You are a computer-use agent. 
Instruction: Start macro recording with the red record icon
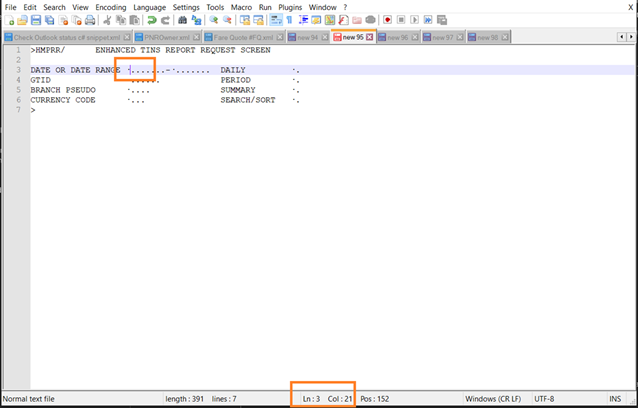point(387,20)
